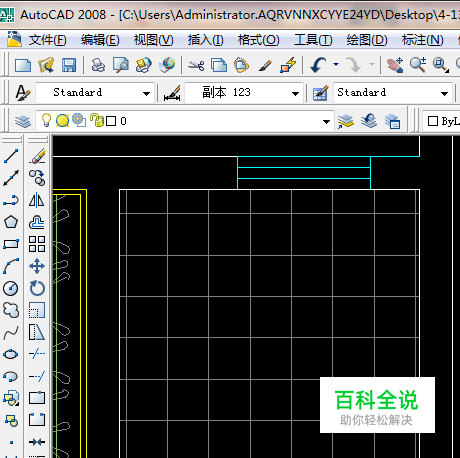Open the 文件(F) menu

click(x=47, y=40)
